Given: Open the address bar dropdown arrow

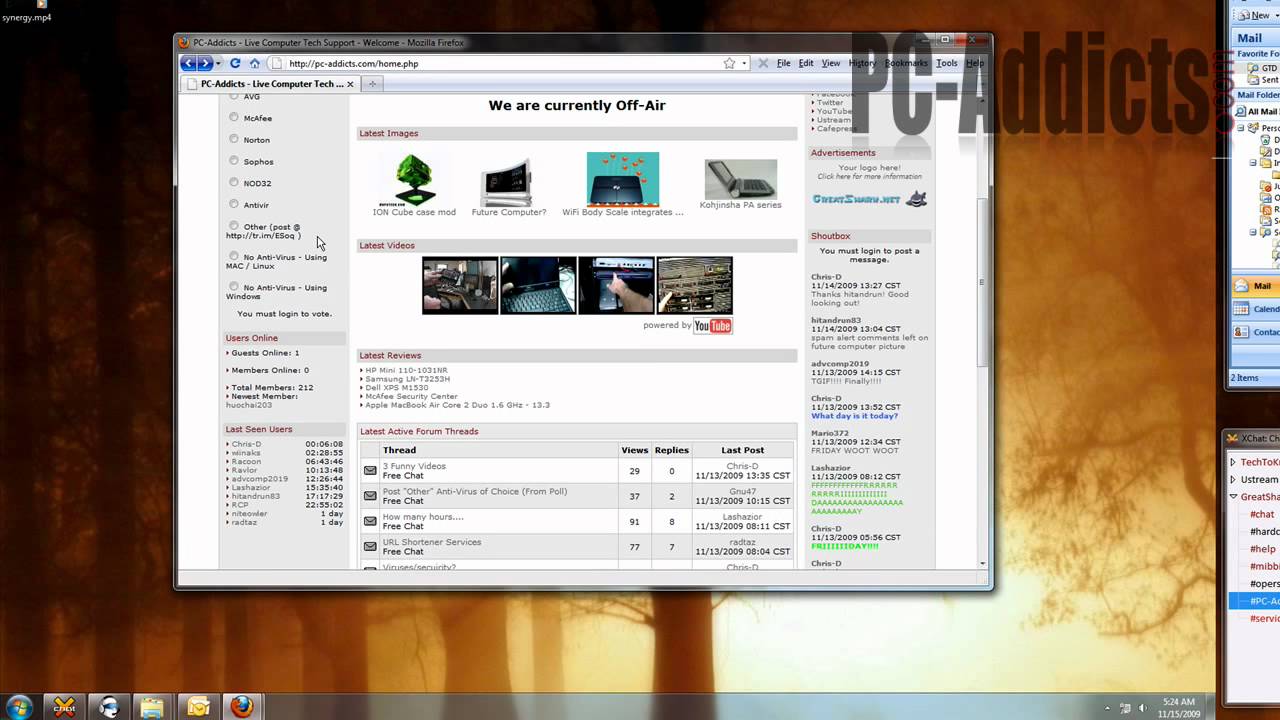Looking at the screenshot, I should 744,63.
